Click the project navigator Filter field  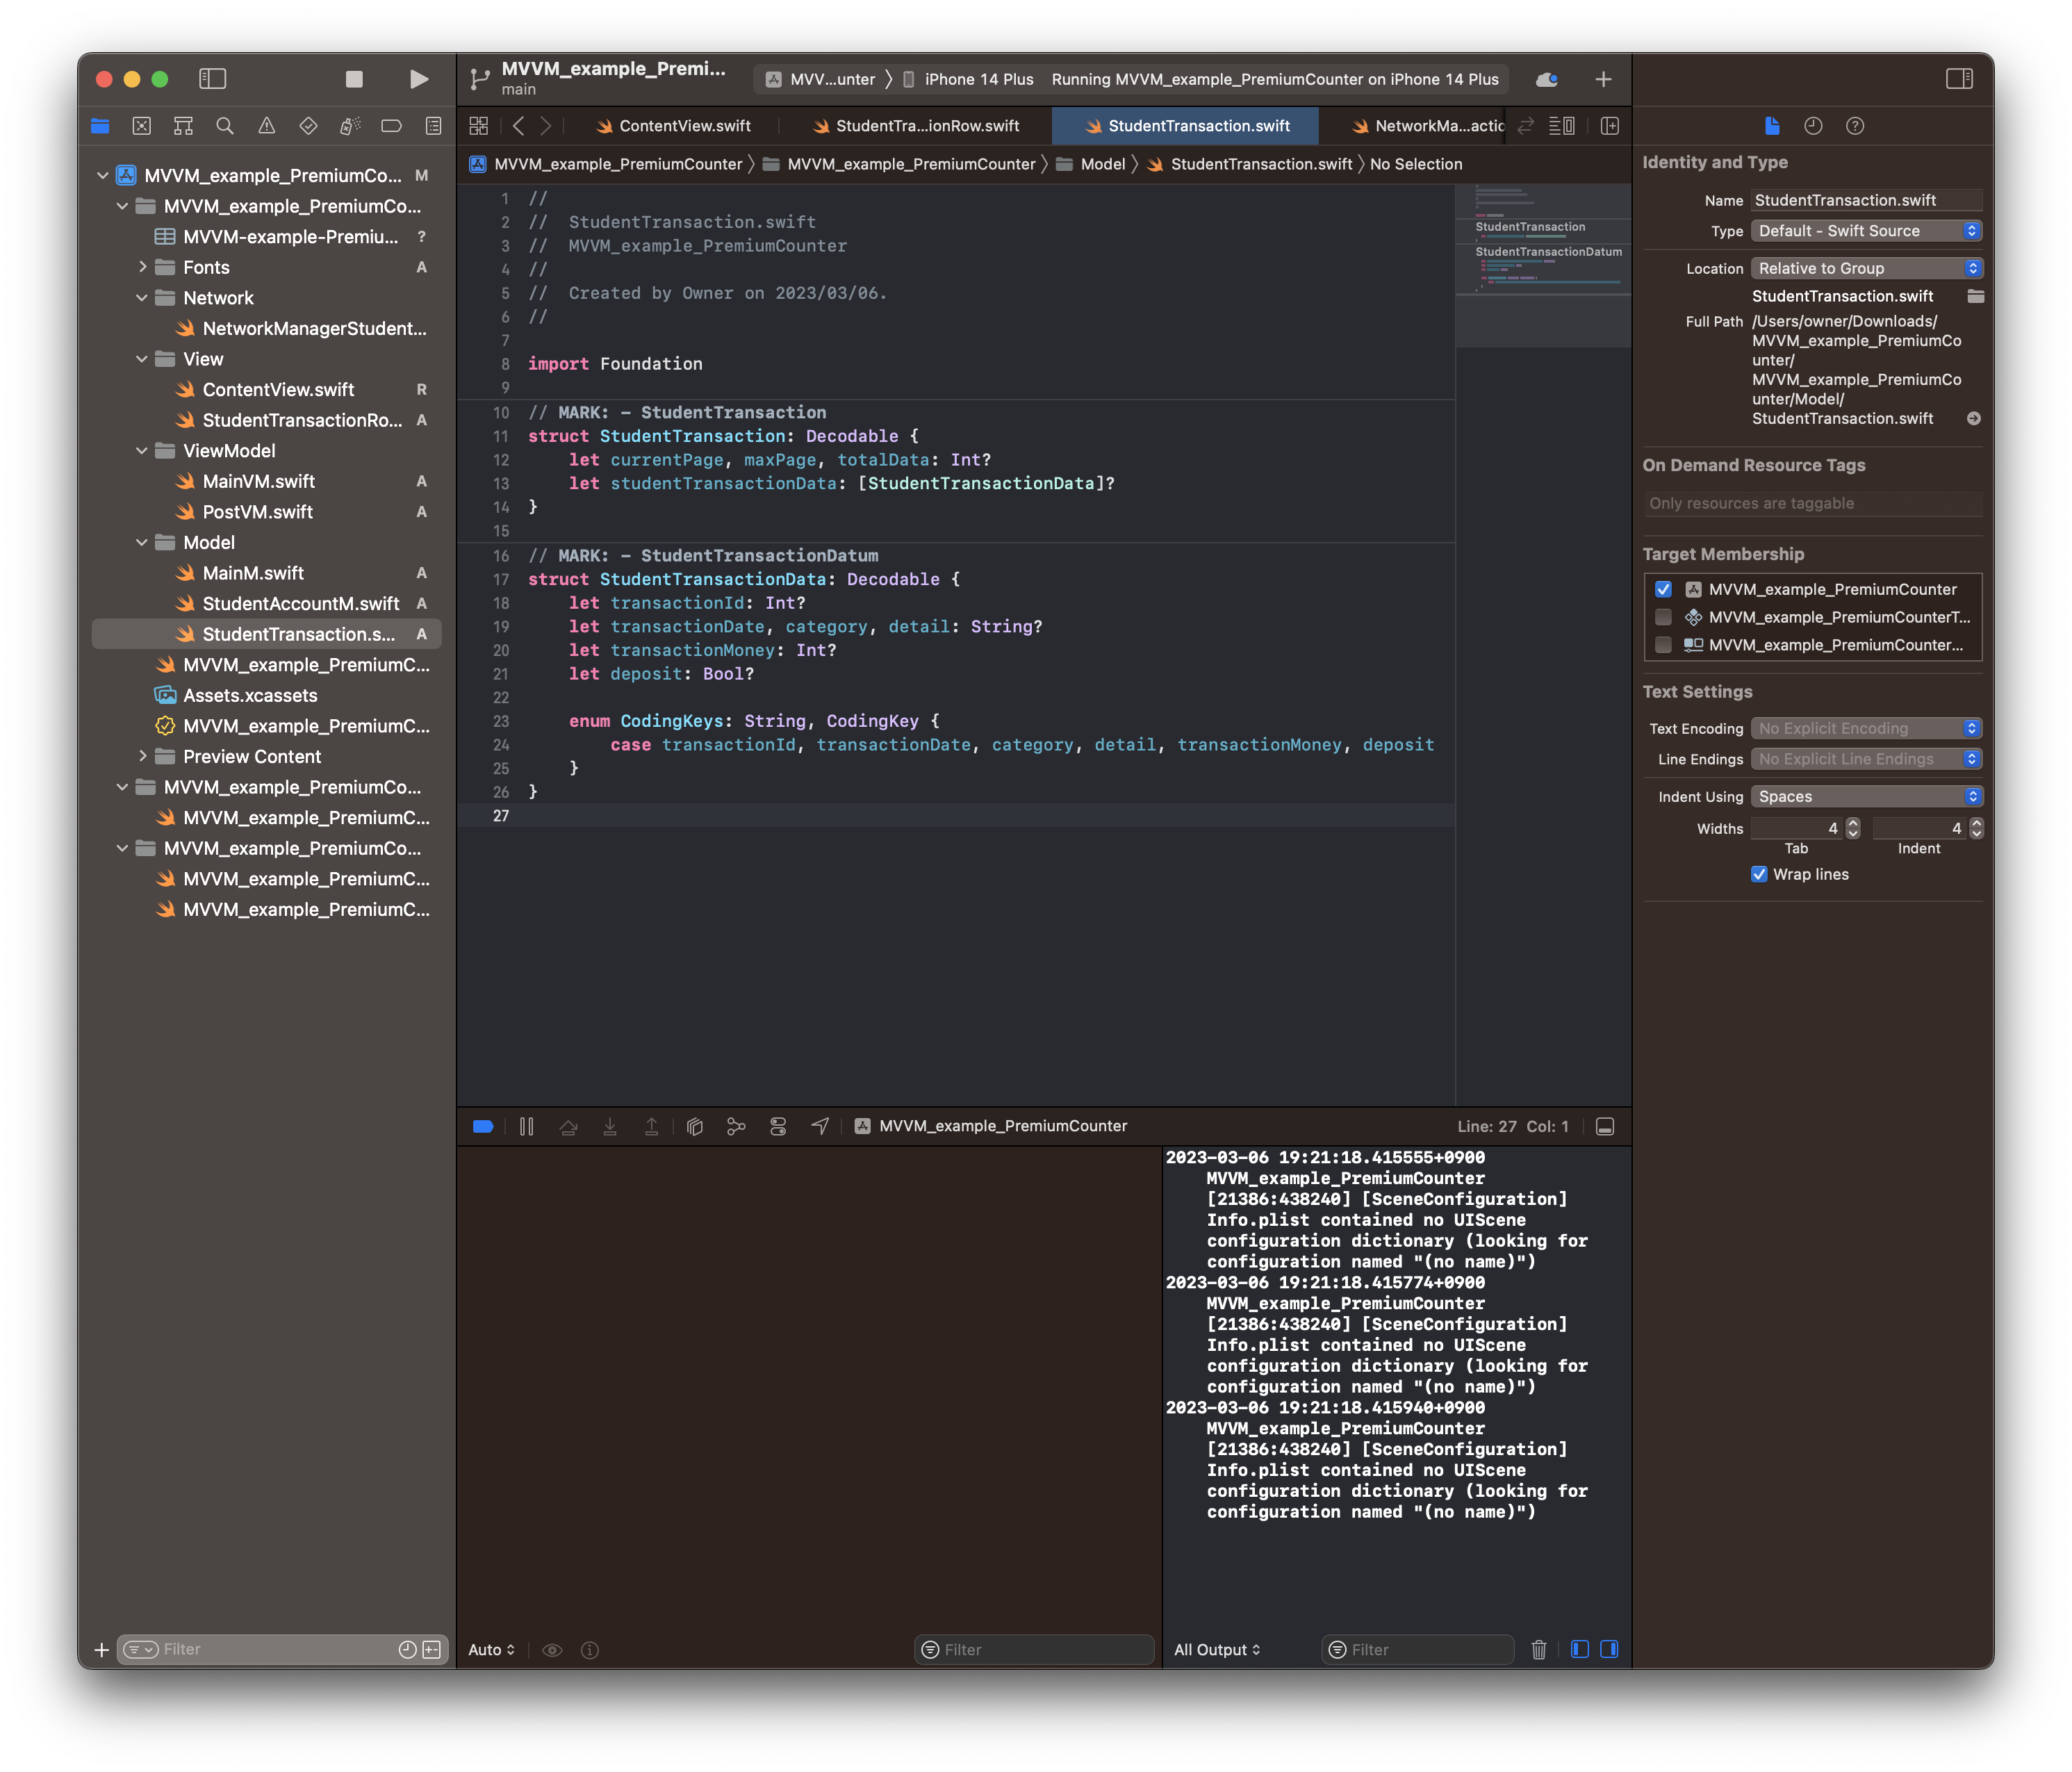pos(270,1650)
